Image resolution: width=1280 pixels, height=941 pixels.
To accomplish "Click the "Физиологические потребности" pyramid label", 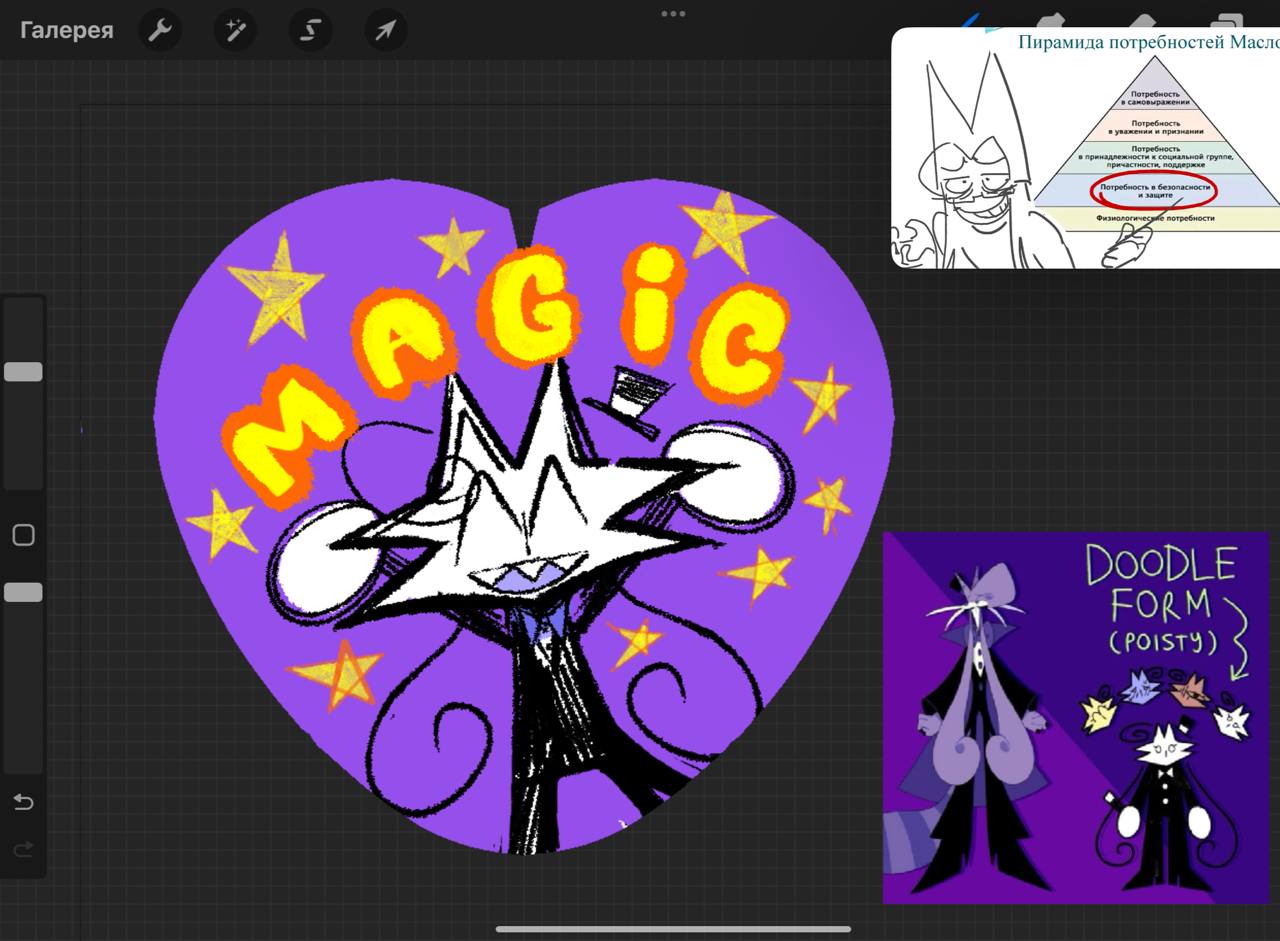I will click(x=1155, y=218).
